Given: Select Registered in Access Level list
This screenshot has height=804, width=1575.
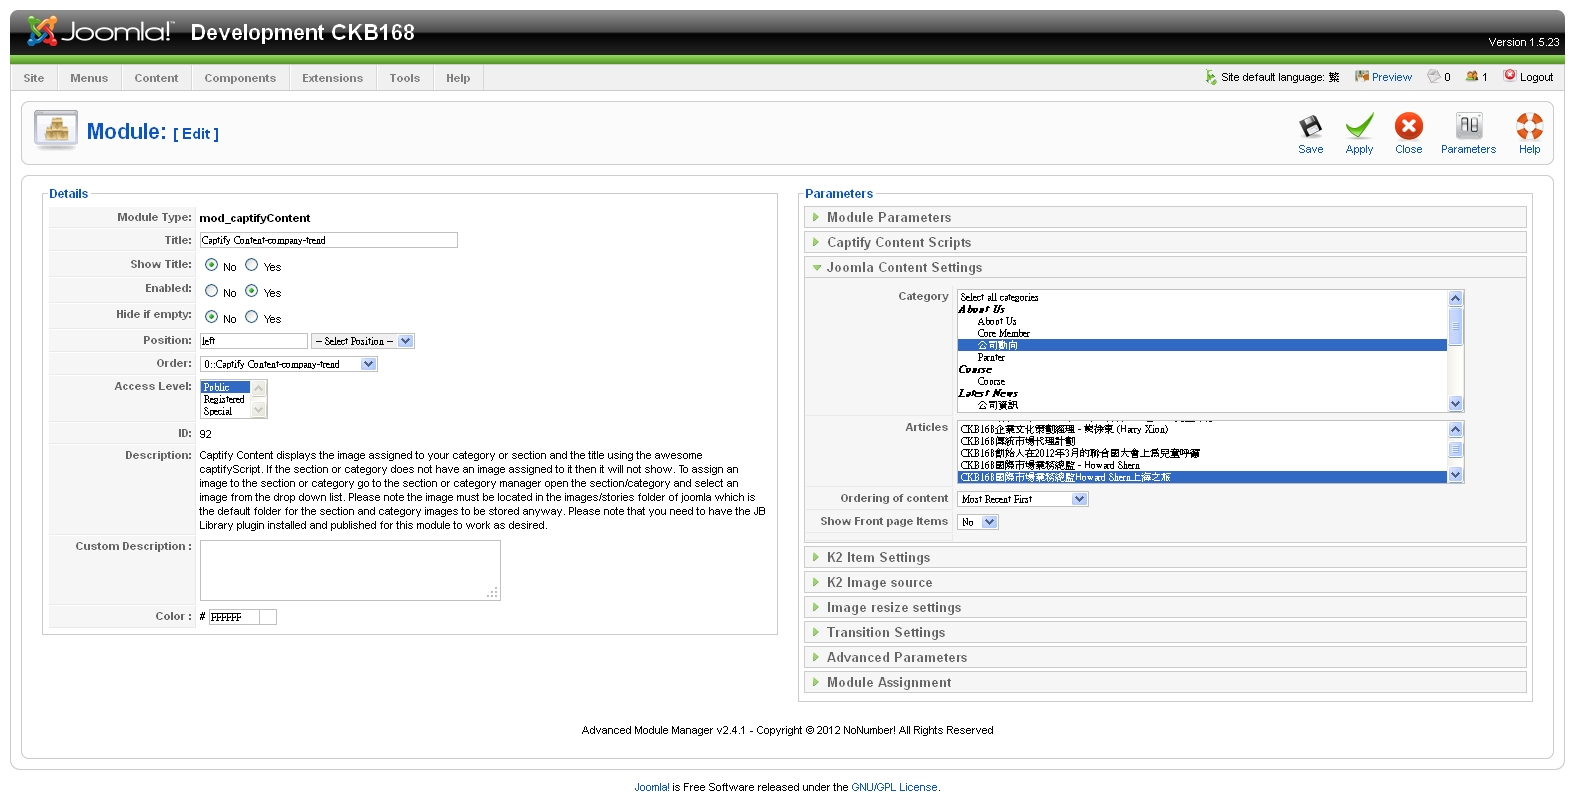Looking at the screenshot, I should point(225,399).
